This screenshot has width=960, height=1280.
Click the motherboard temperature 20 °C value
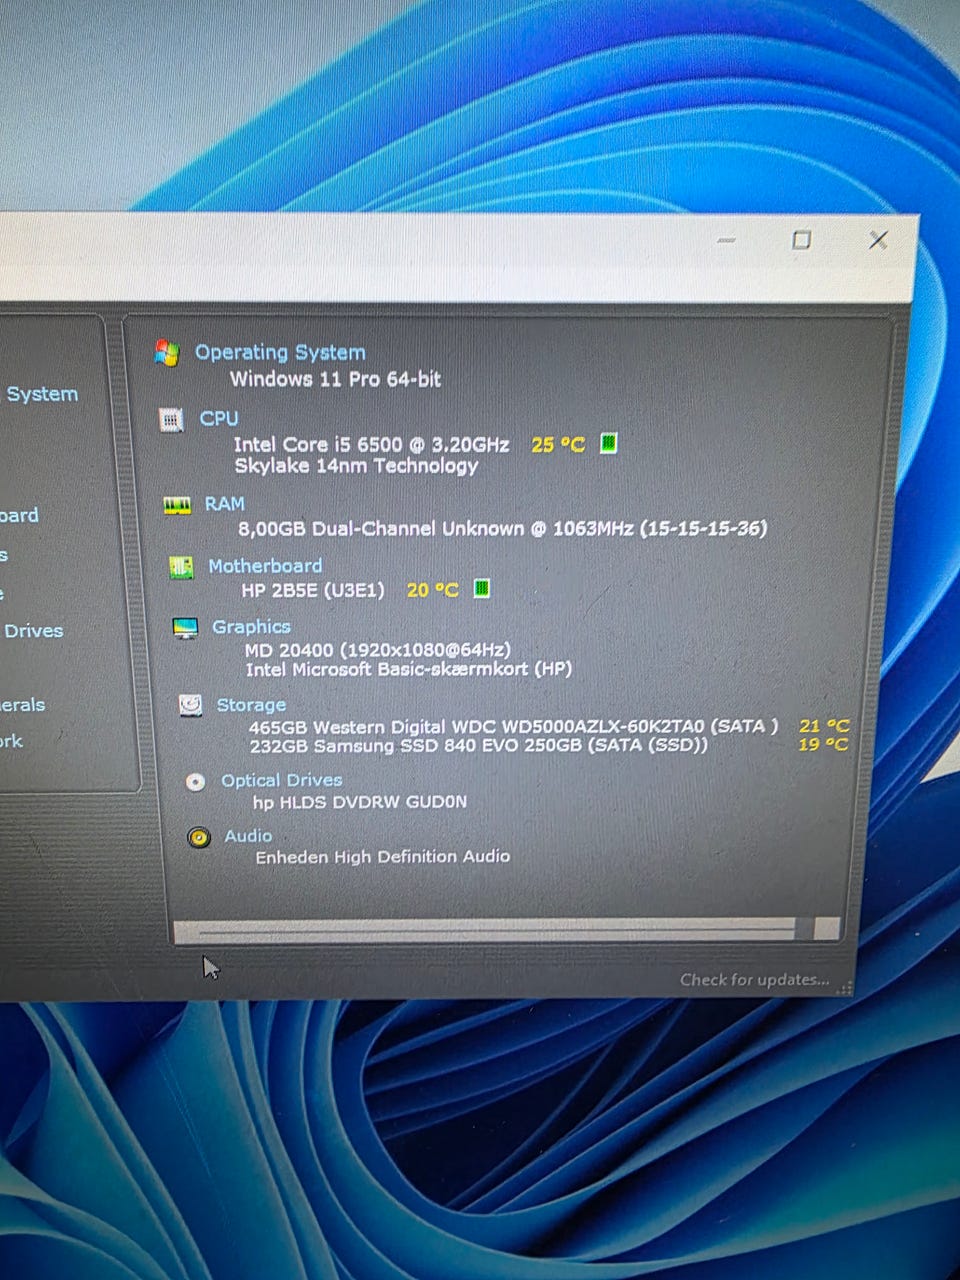433,590
